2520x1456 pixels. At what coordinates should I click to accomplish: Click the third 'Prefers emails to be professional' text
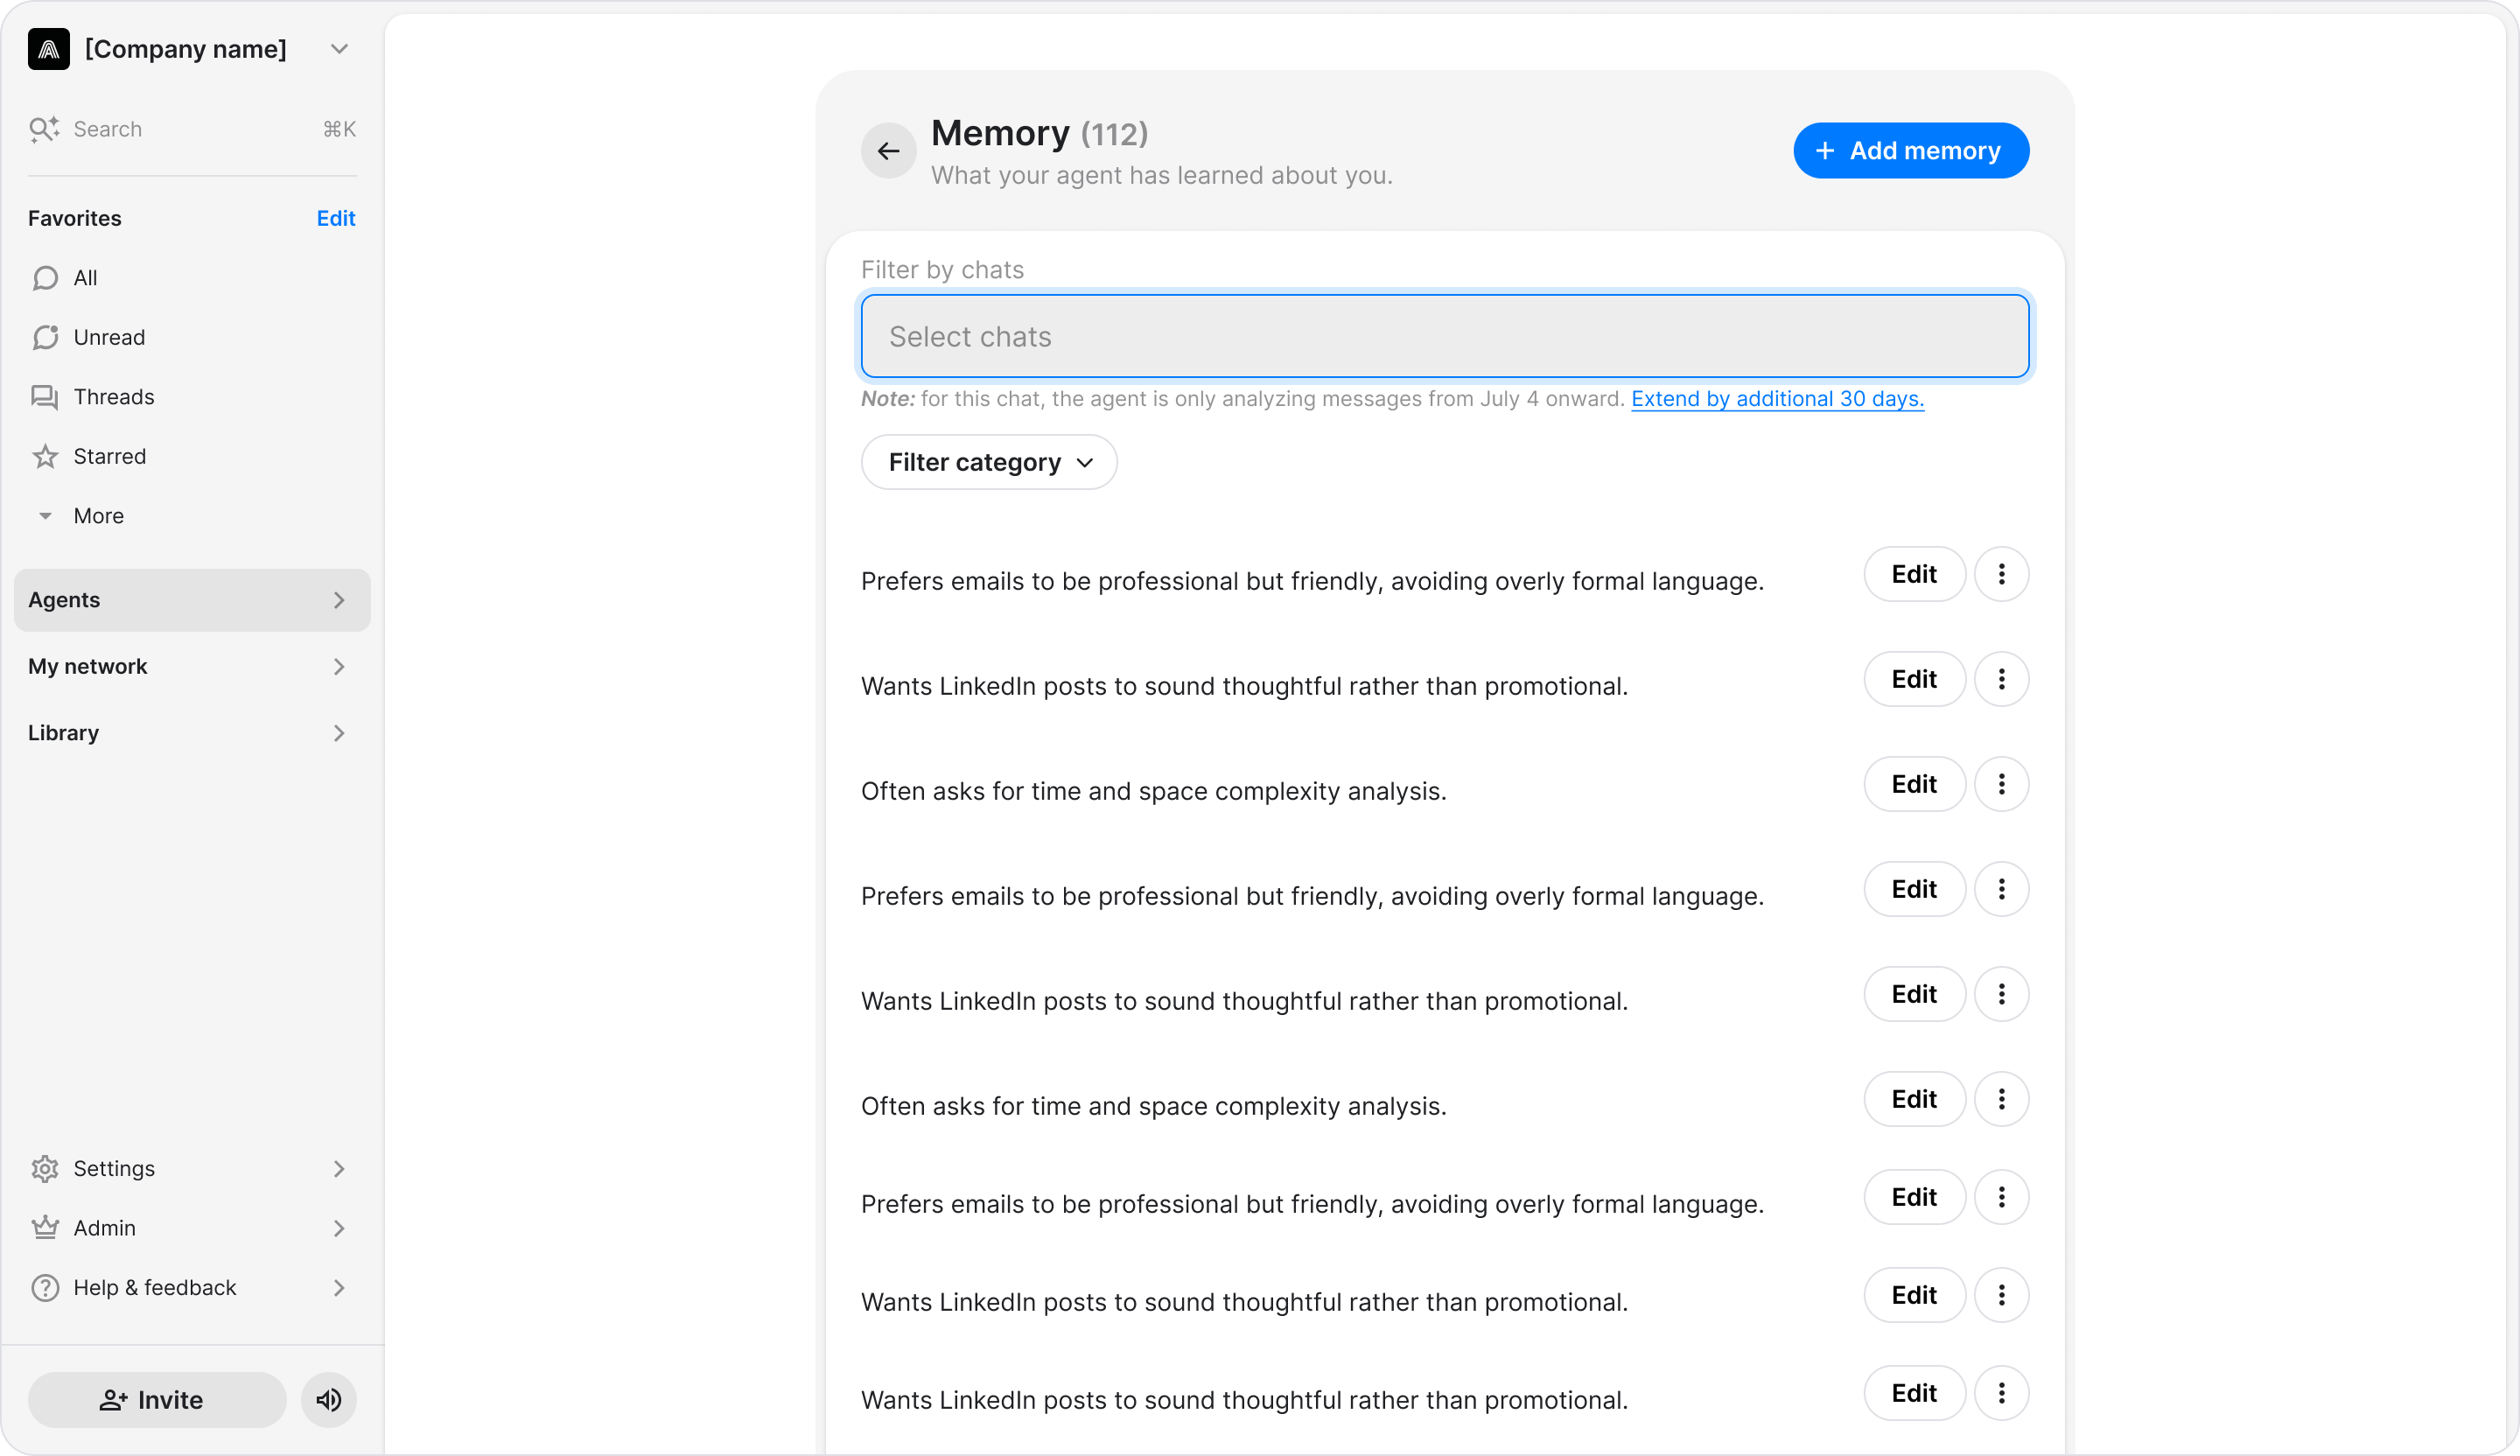point(1312,1204)
